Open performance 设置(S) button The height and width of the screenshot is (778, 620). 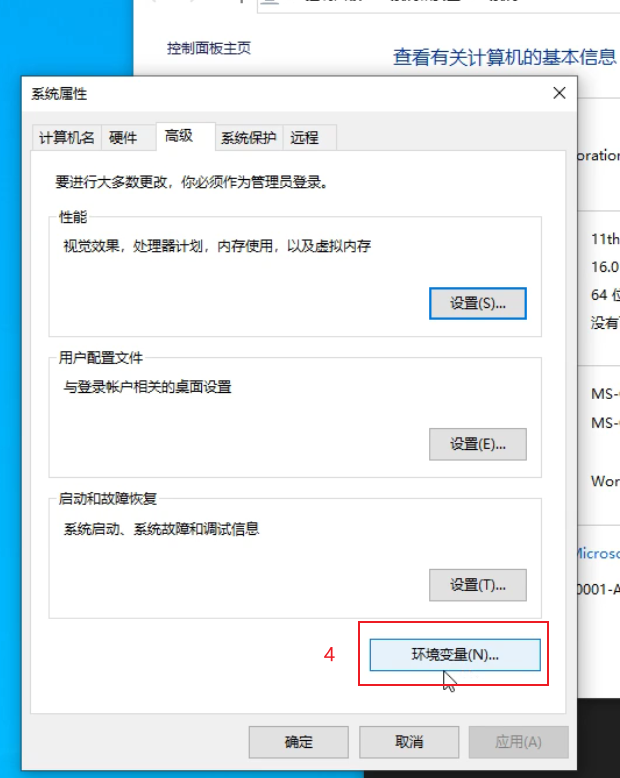pyautogui.click(x=478, y=303)
